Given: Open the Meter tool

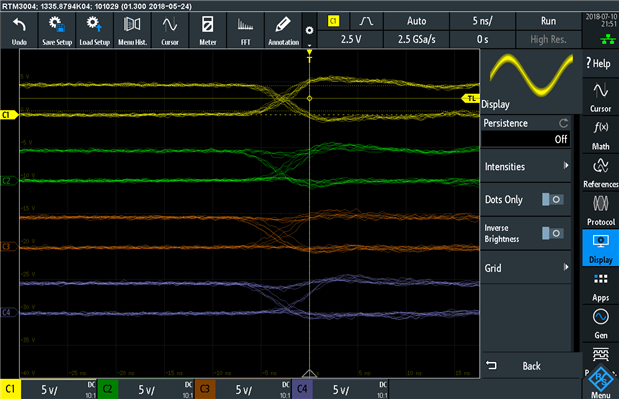Looking at the screenshot, I should [x=208, y=30].
